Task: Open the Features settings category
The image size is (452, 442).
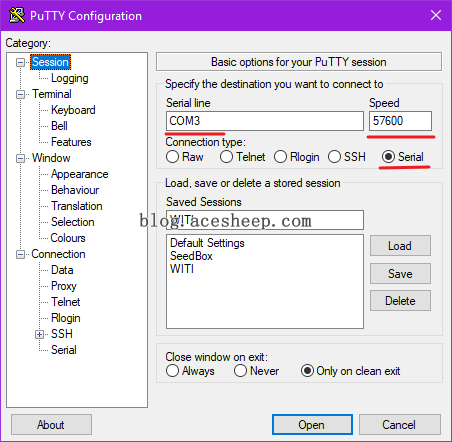Action: coord(71,142)
